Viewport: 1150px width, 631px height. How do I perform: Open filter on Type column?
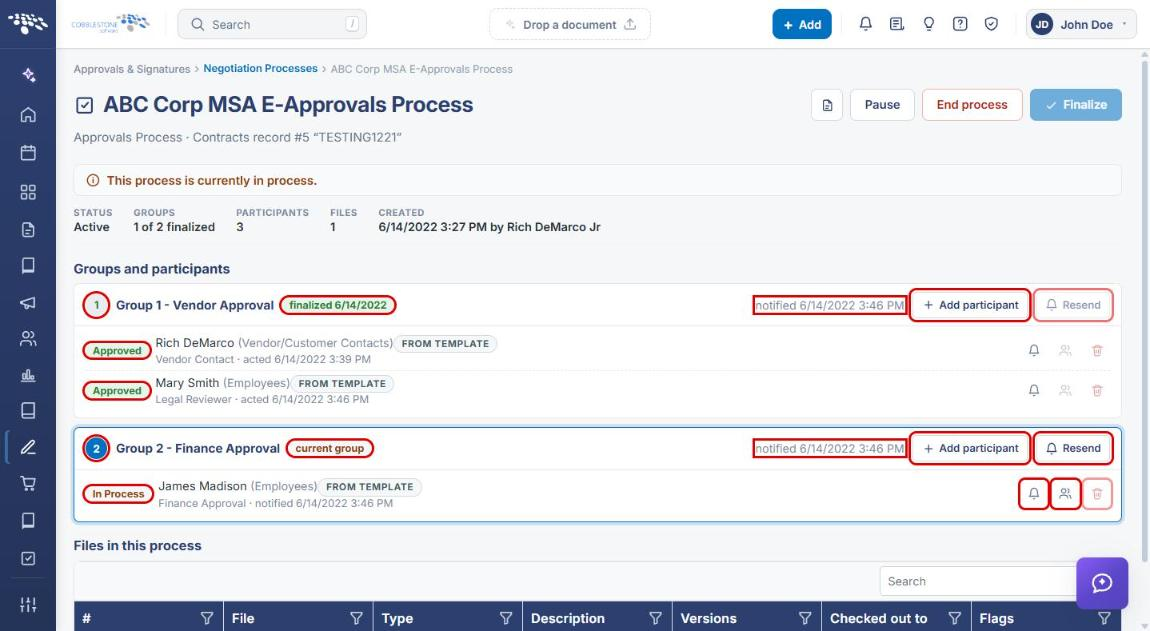tap(506, 619)
